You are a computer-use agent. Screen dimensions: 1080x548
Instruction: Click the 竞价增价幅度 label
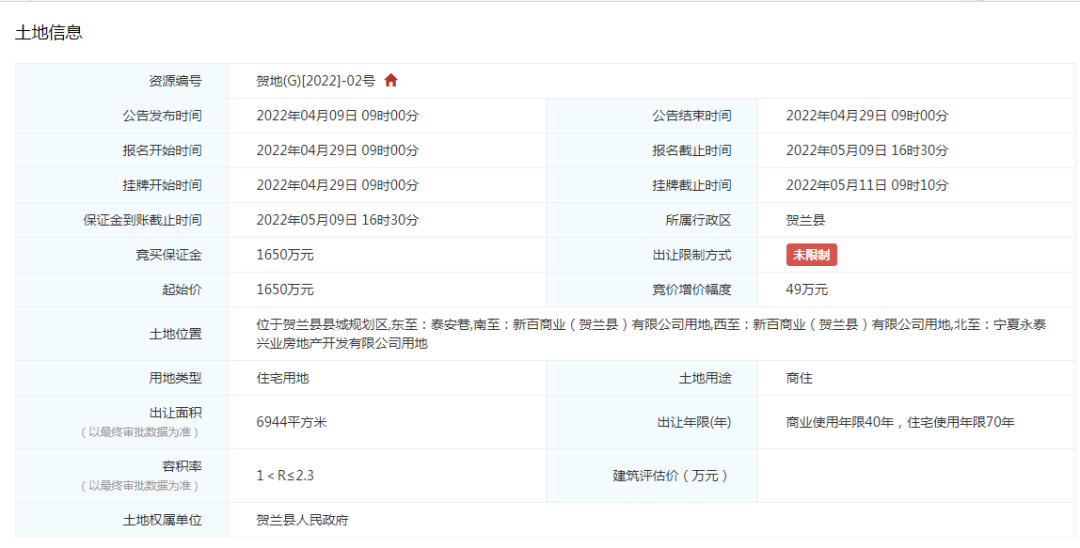tap(692, 290)
